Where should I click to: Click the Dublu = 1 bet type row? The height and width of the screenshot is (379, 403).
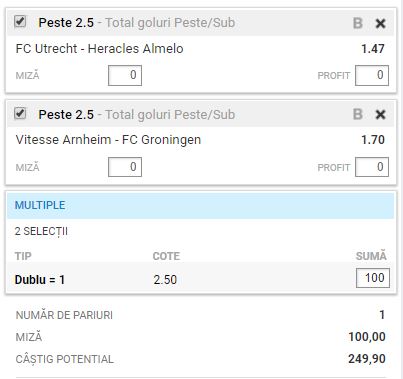200,279
